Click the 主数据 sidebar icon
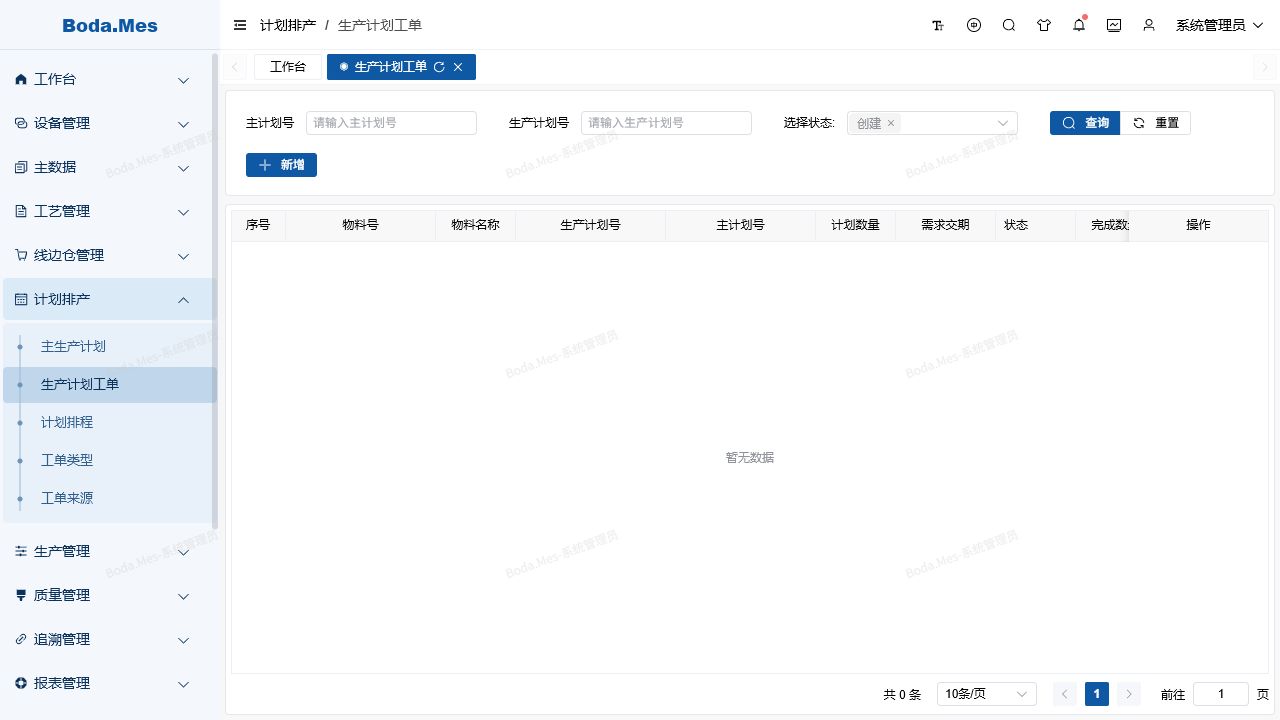Screen dimensions: 1280x720 coord(21,167)
